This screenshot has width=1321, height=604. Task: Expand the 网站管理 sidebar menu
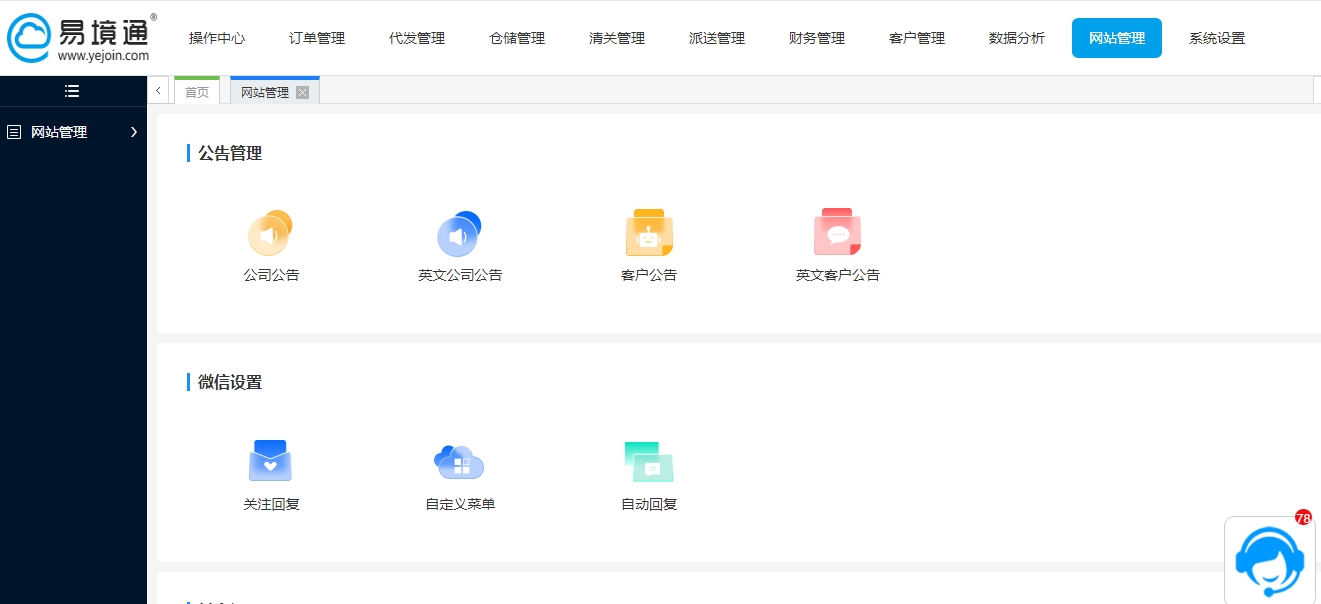pyautogui.click(x=133, y=131)
